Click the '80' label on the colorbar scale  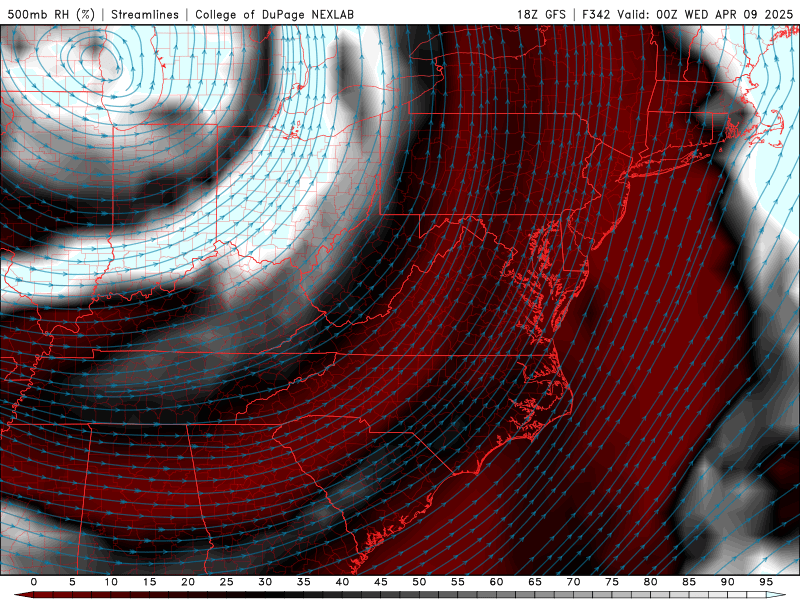650,582
